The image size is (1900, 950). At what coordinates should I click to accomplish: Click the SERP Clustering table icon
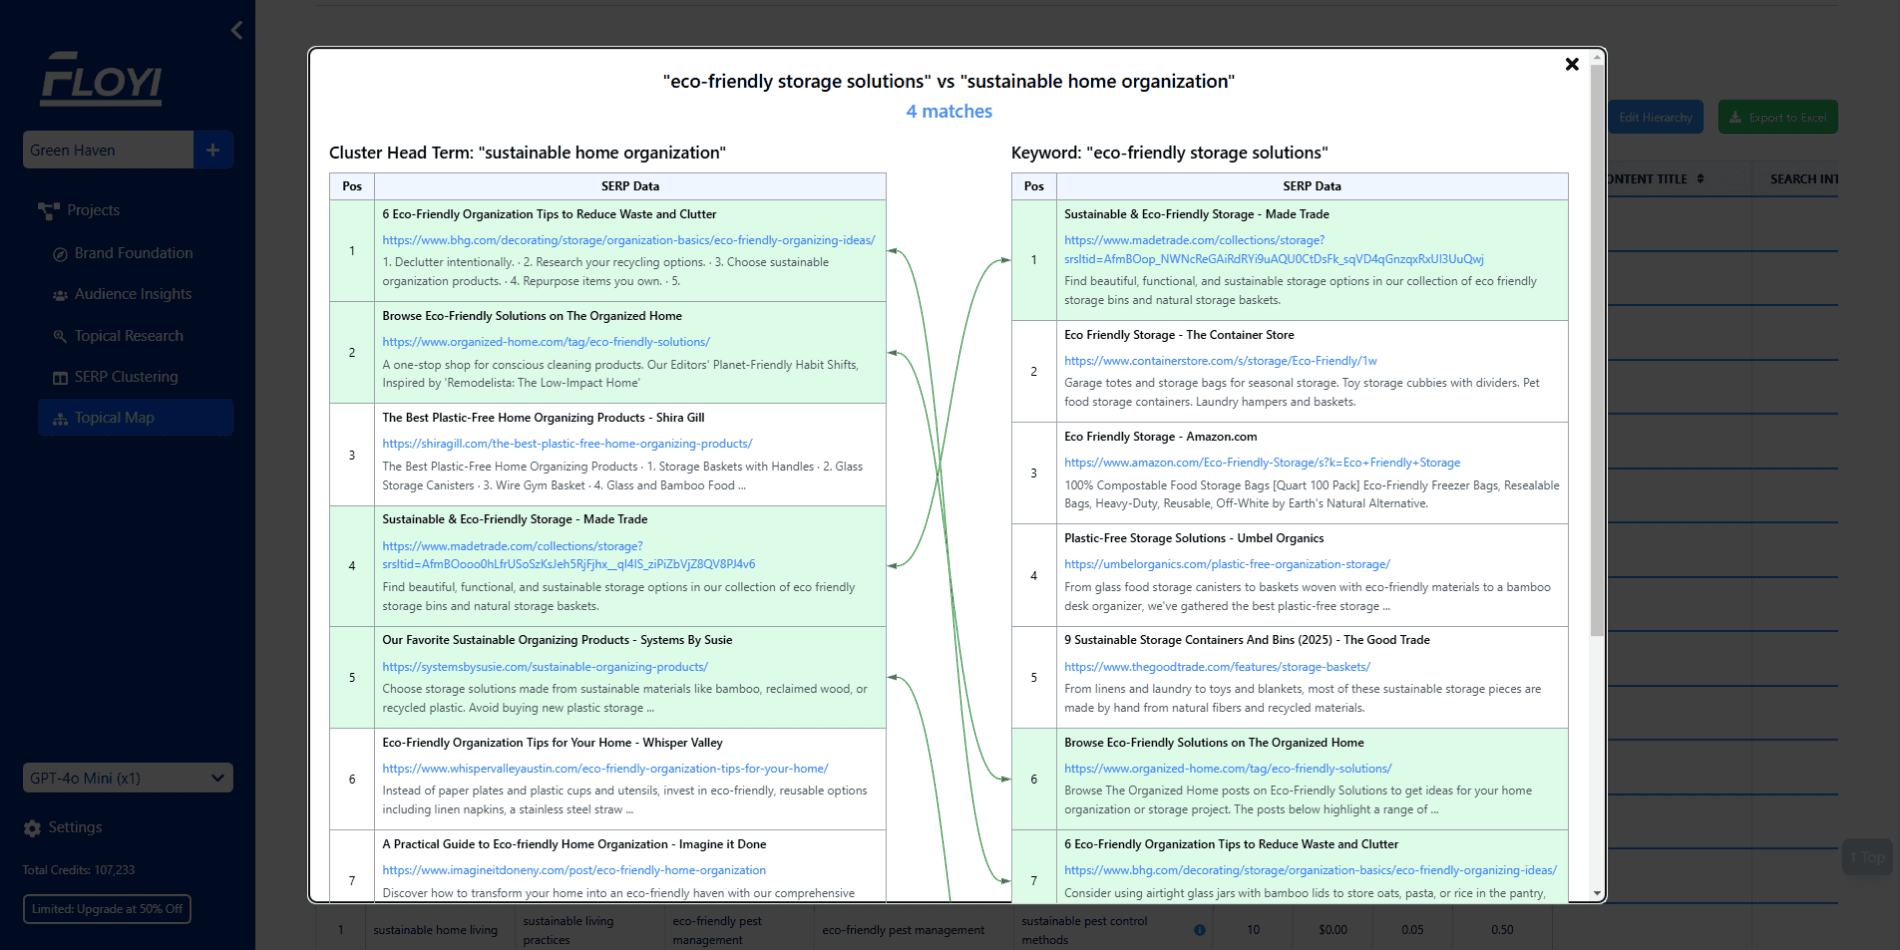pyautogui.click(x=60, y=378)
